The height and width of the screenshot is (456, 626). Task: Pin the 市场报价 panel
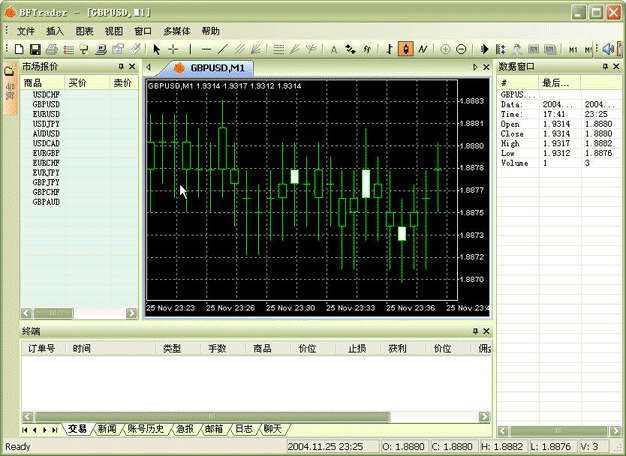(x=121, y=67)
